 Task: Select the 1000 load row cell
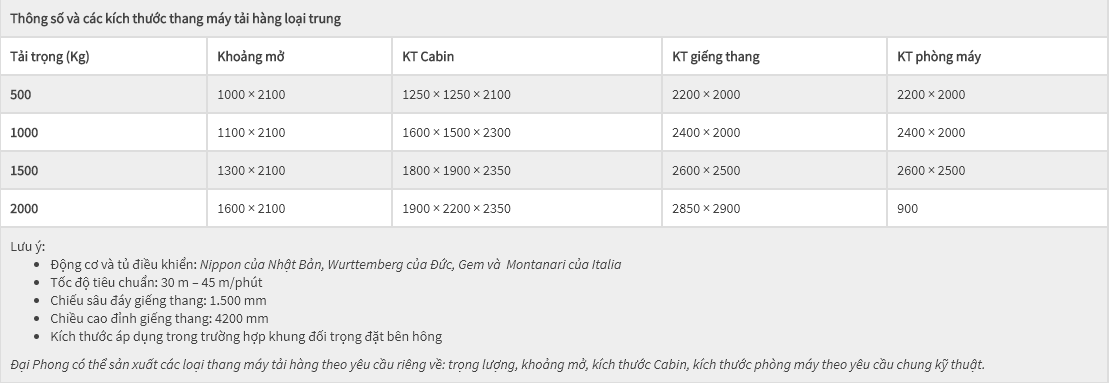pos(103,132)
